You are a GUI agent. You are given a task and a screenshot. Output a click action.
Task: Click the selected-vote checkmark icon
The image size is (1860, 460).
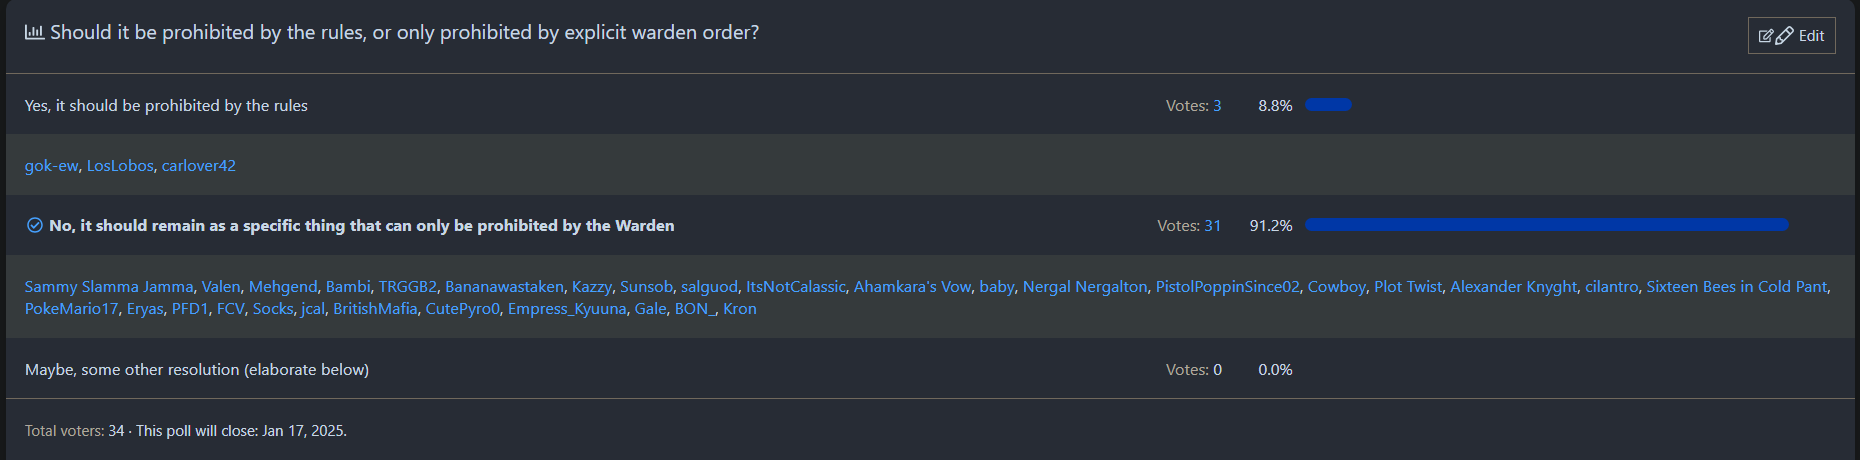[x=34, y=226]
